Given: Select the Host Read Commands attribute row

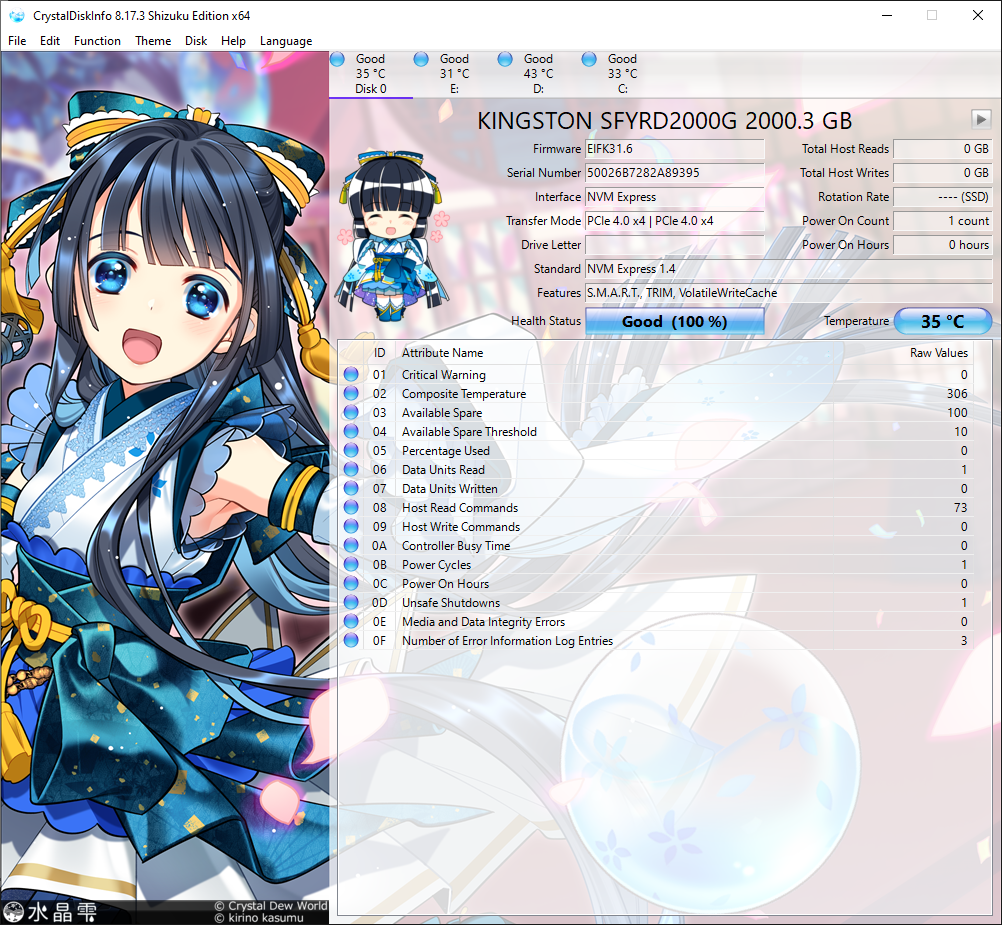Looking at the screenshot, I should click(656, 507).
